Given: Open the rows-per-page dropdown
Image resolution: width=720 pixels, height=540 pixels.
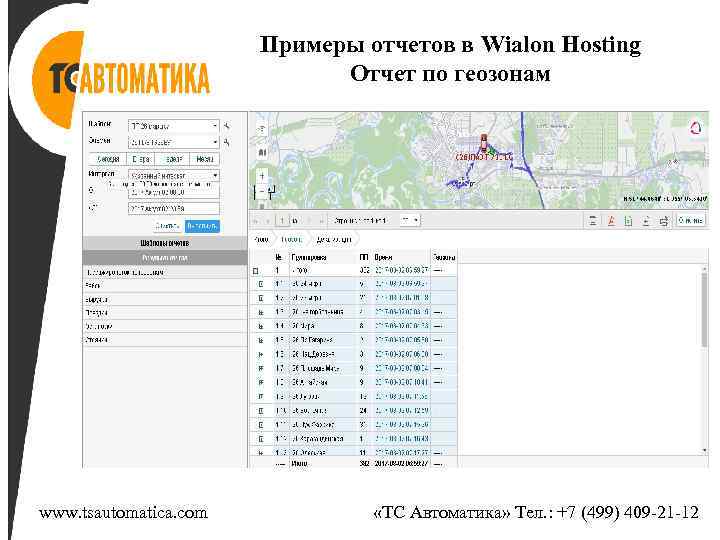Looking at the screenshot, I should click(x=410, y=220).
